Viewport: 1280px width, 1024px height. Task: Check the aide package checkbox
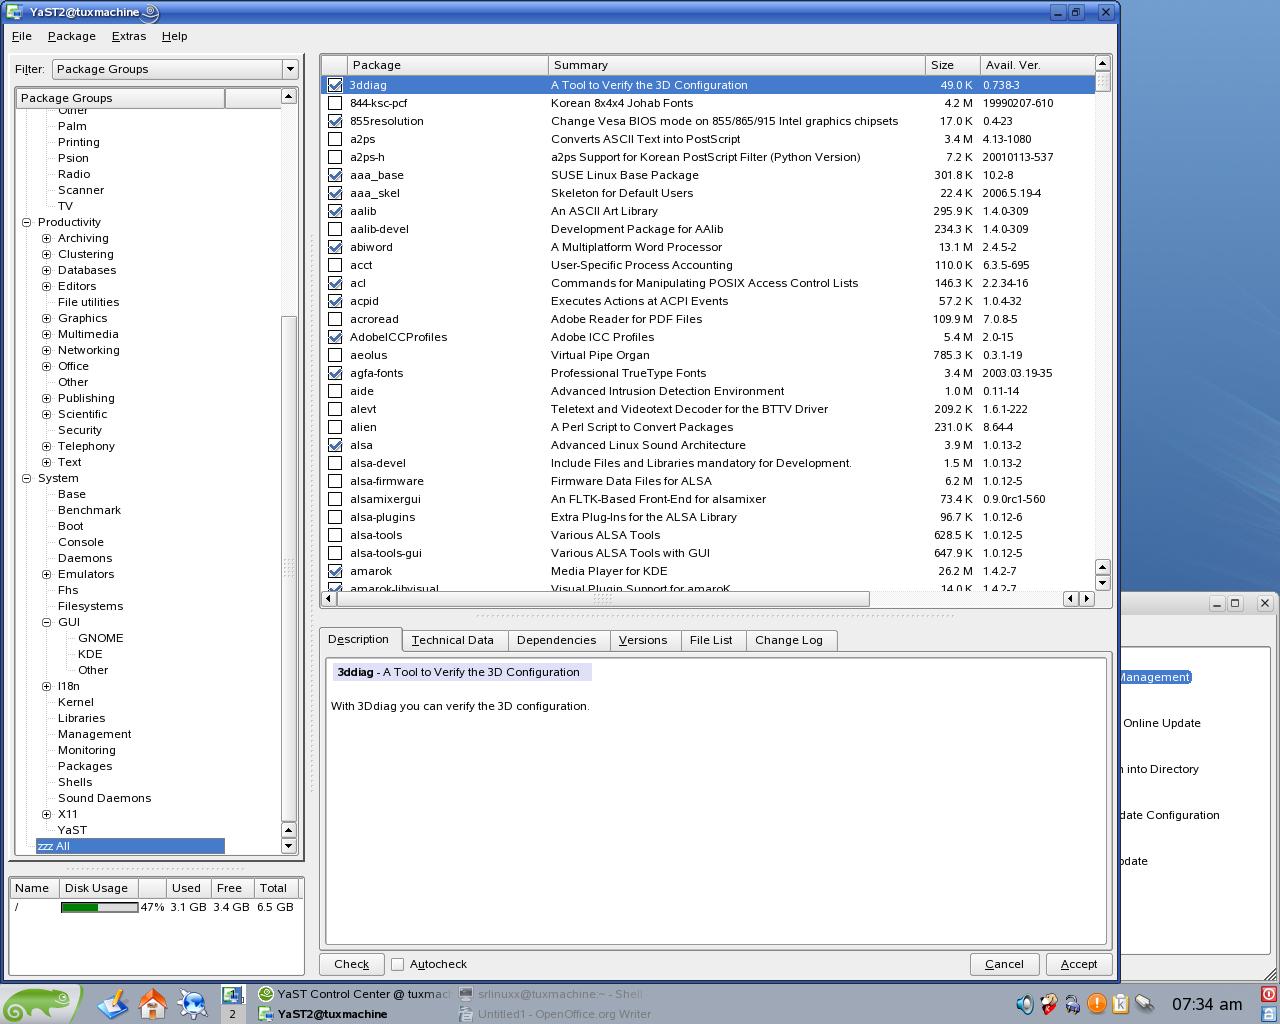[x=335, y=391]
